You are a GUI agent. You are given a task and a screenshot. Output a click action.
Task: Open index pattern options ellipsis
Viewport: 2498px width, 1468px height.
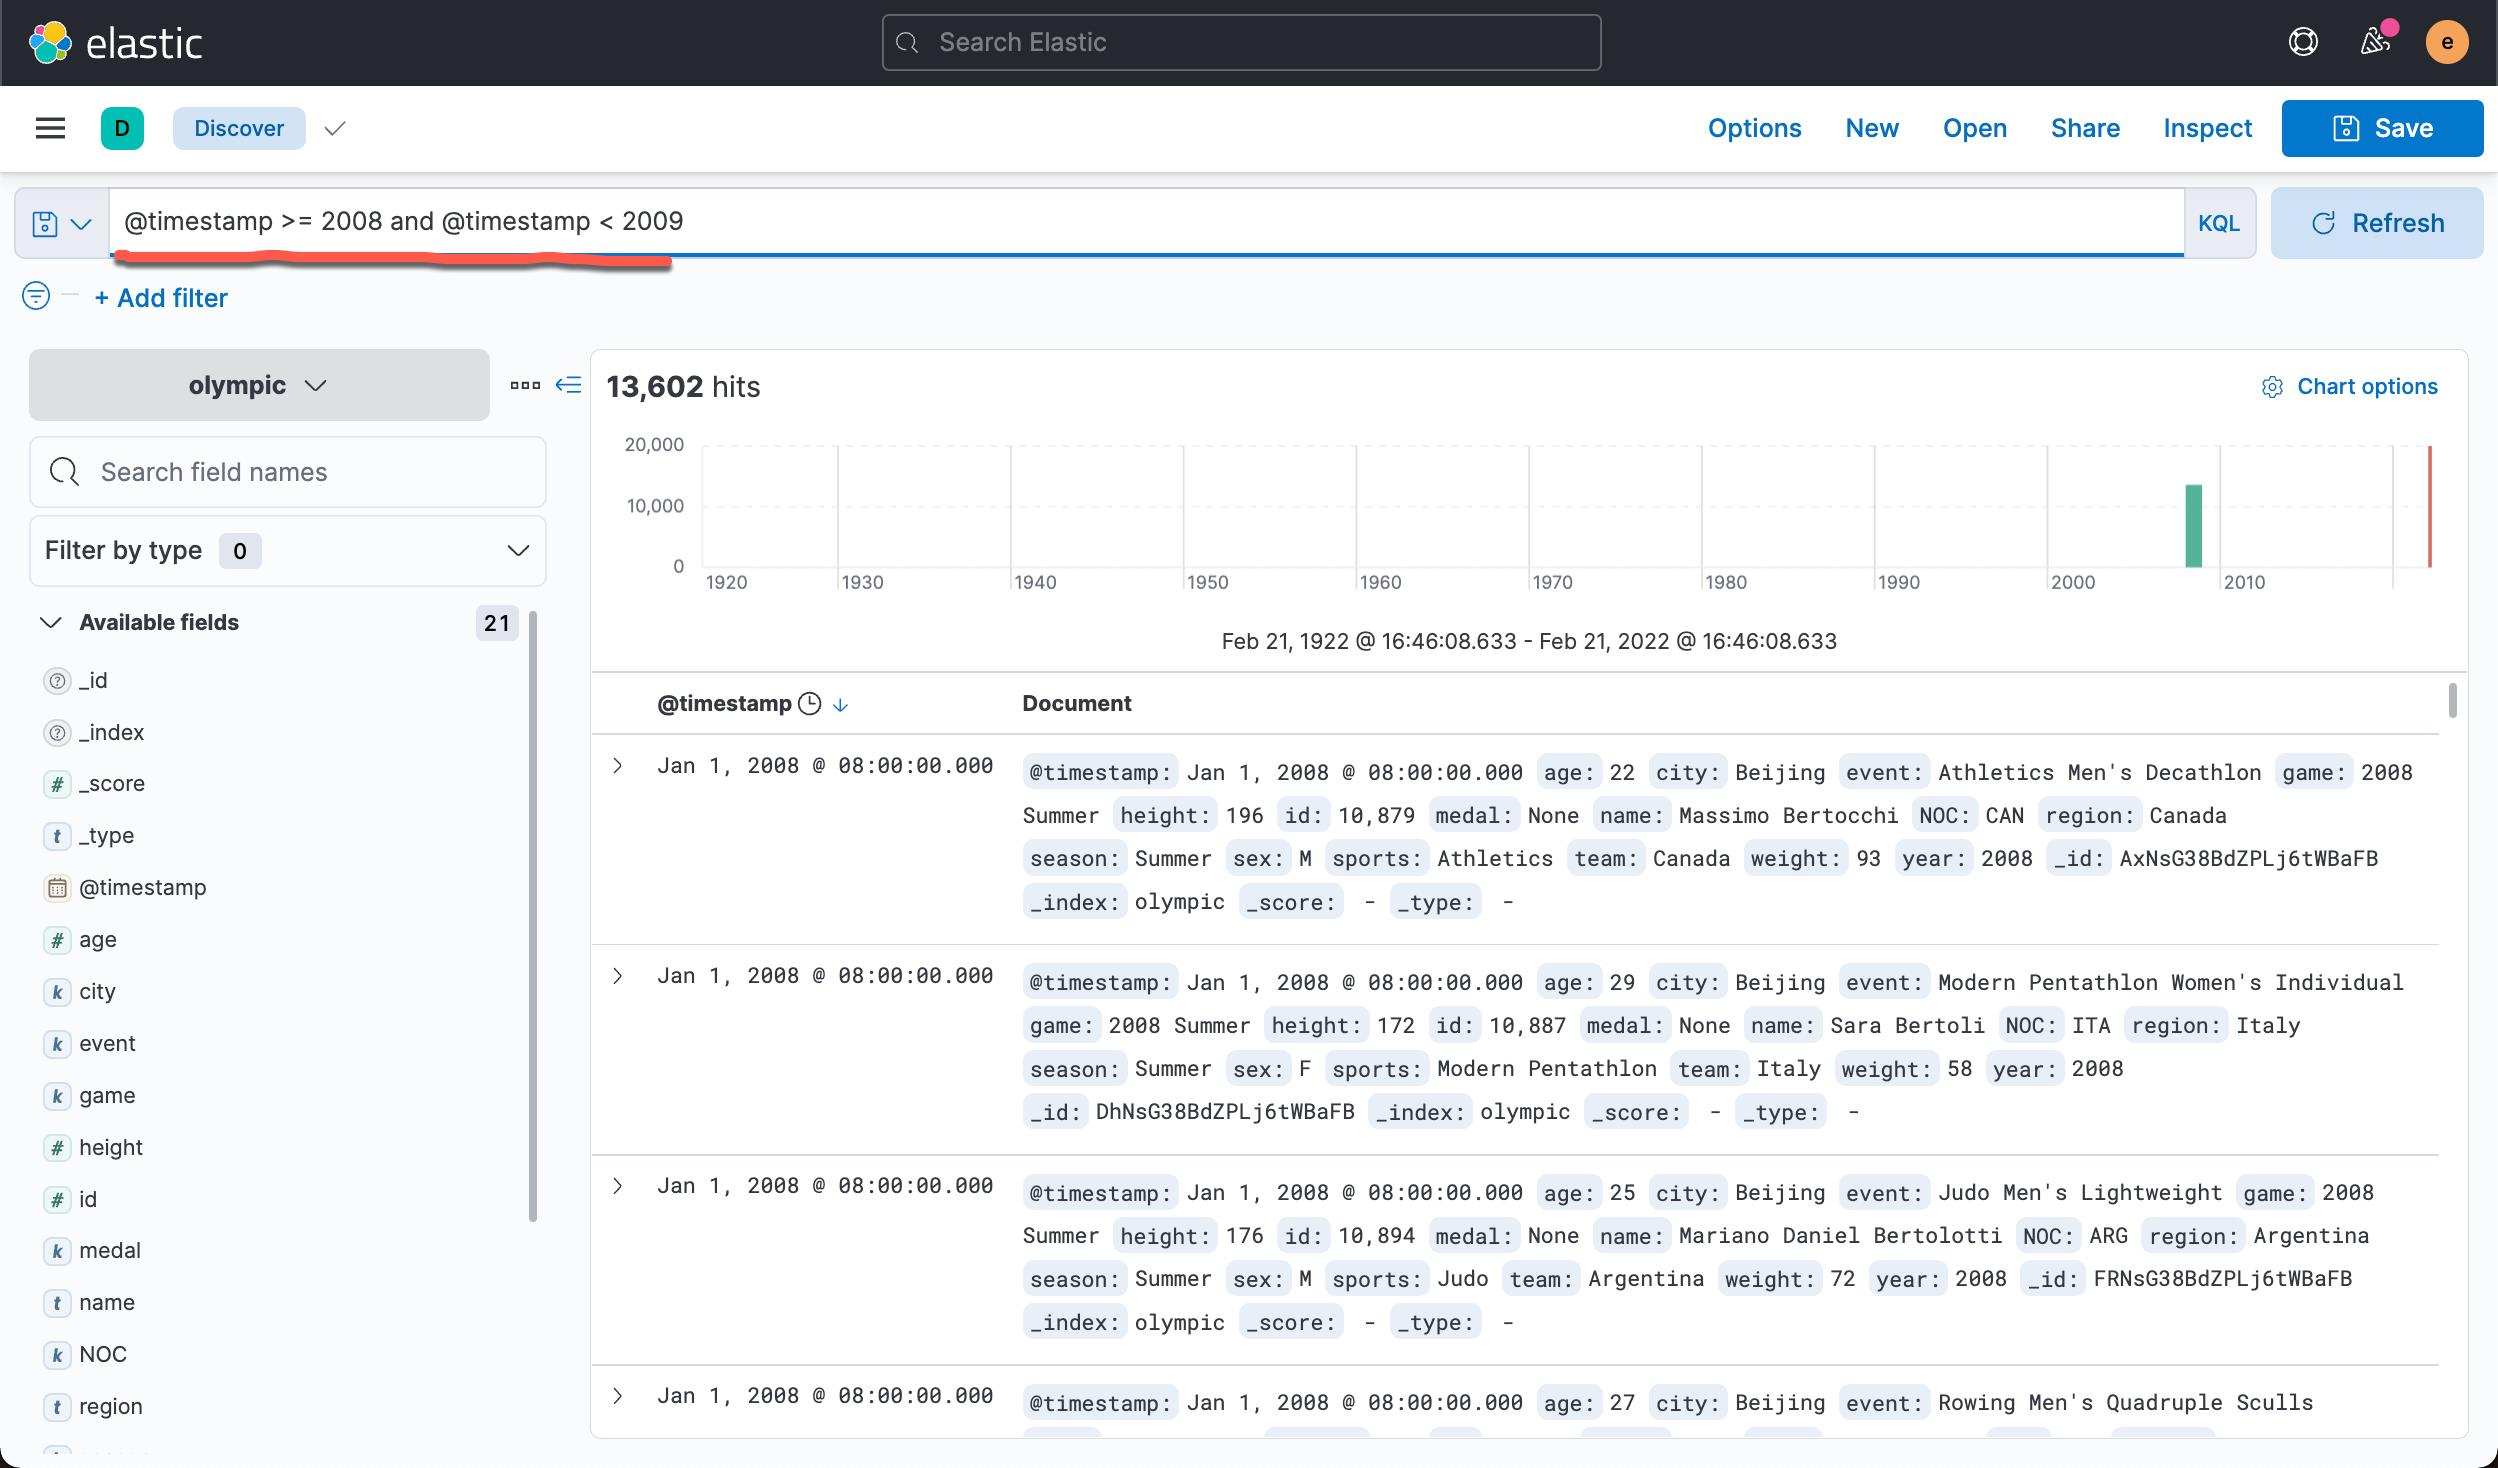[x=525, y=385]
